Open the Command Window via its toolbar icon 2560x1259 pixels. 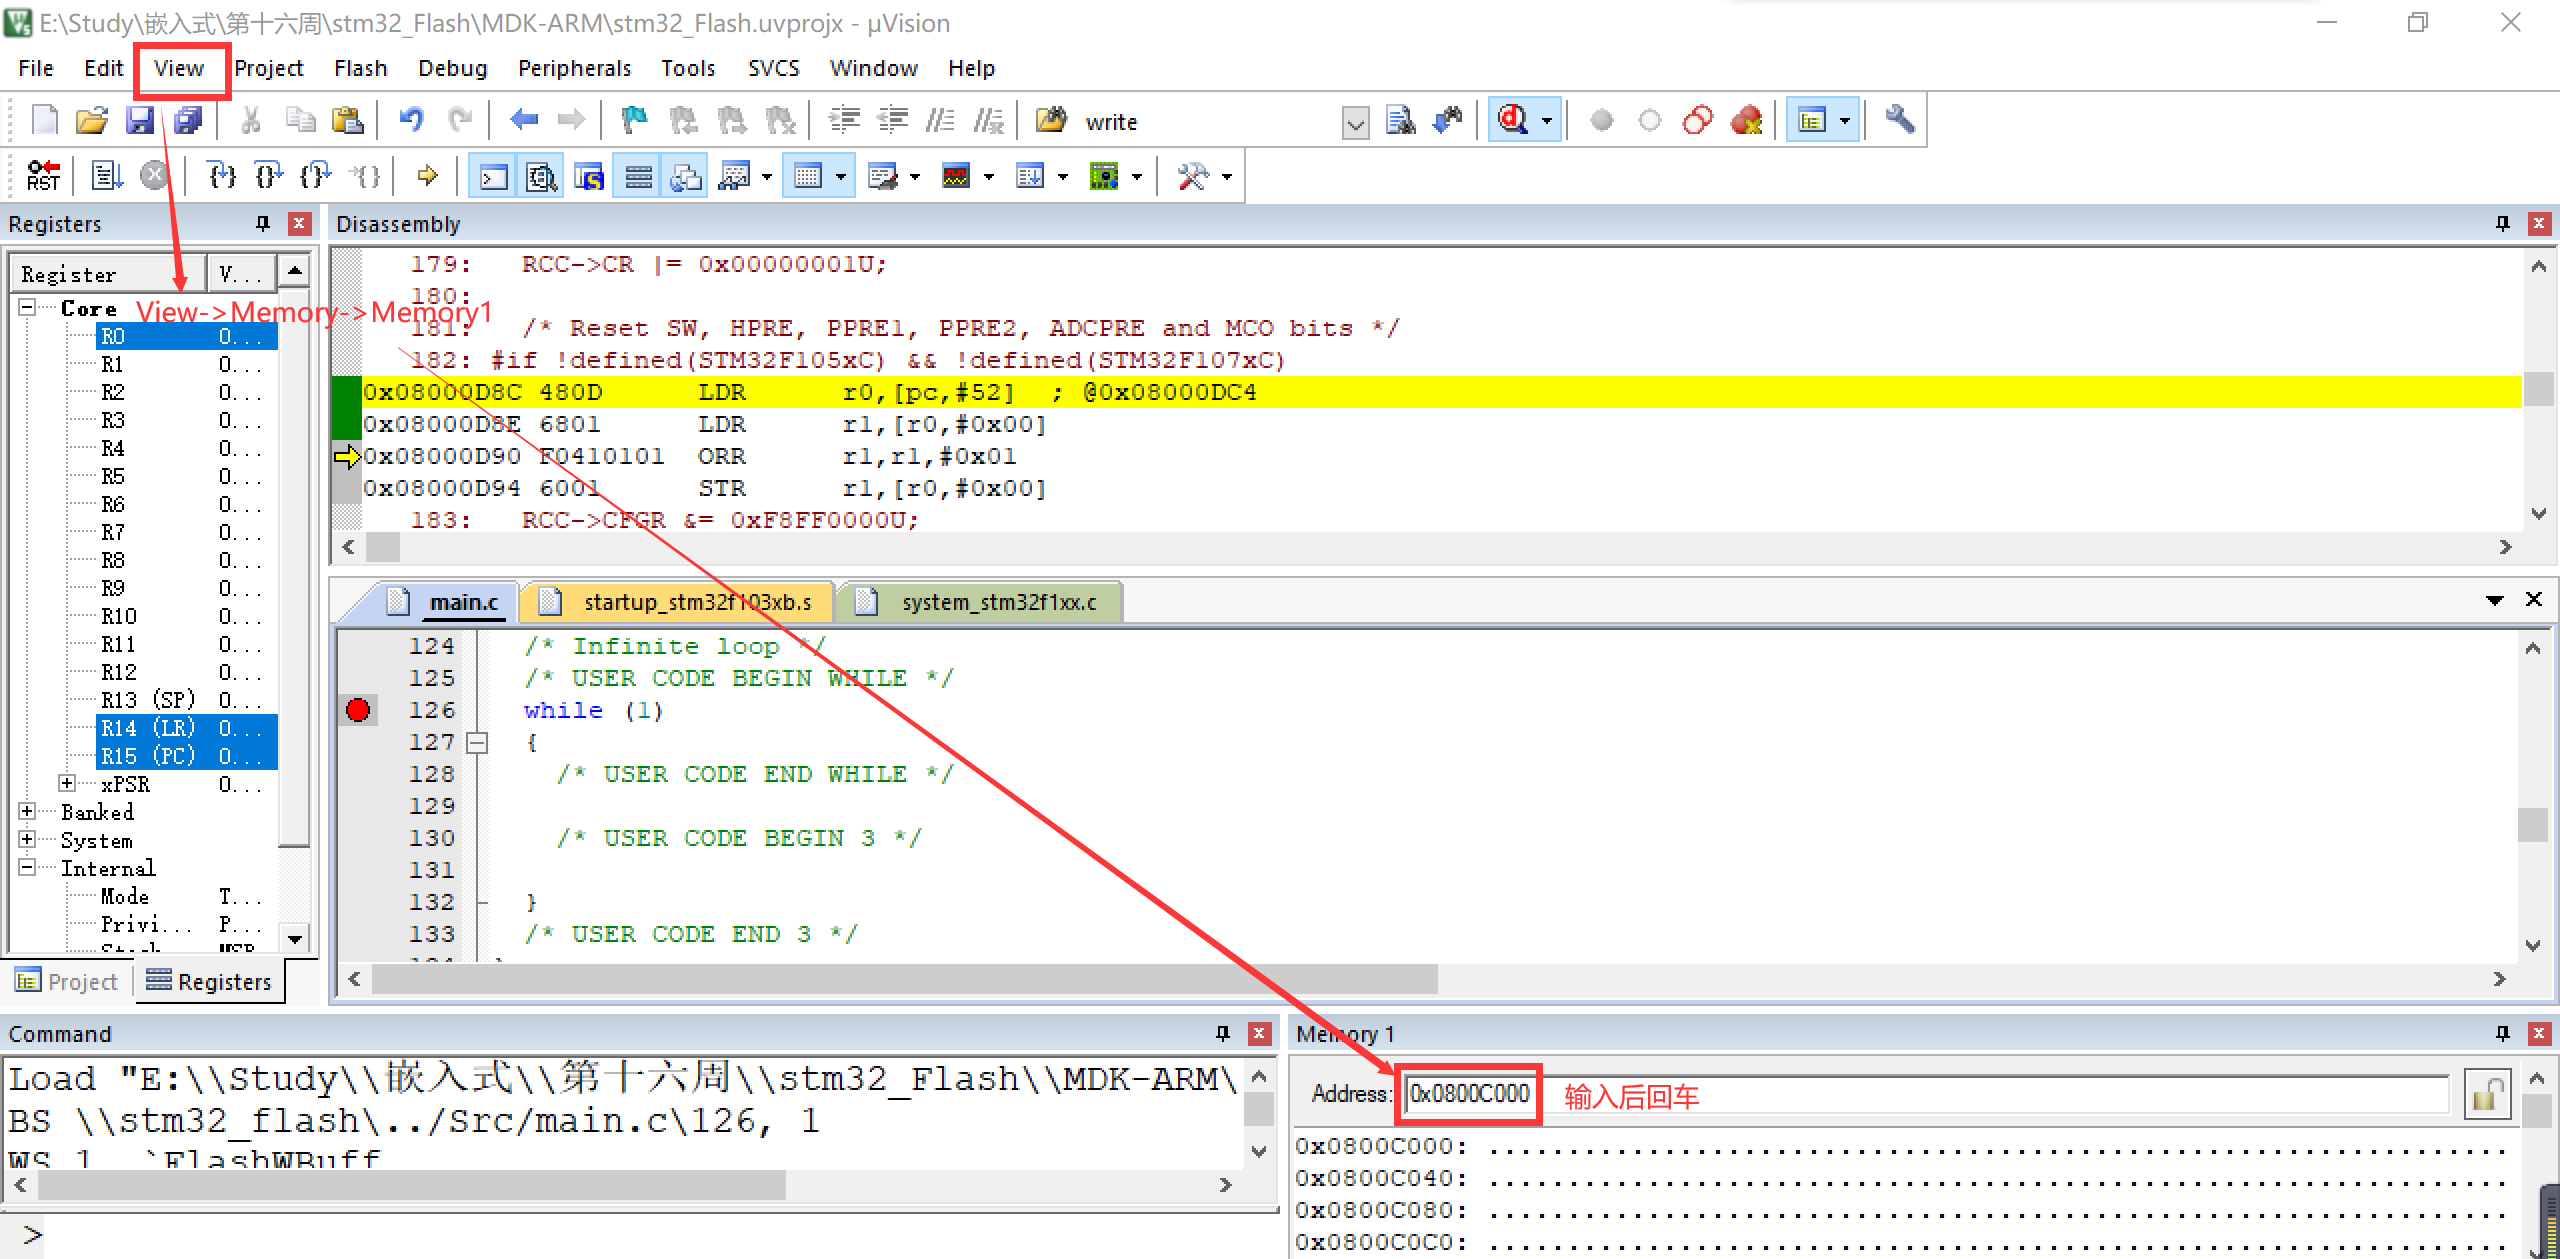pyautogui.click(x=494, y=175)
